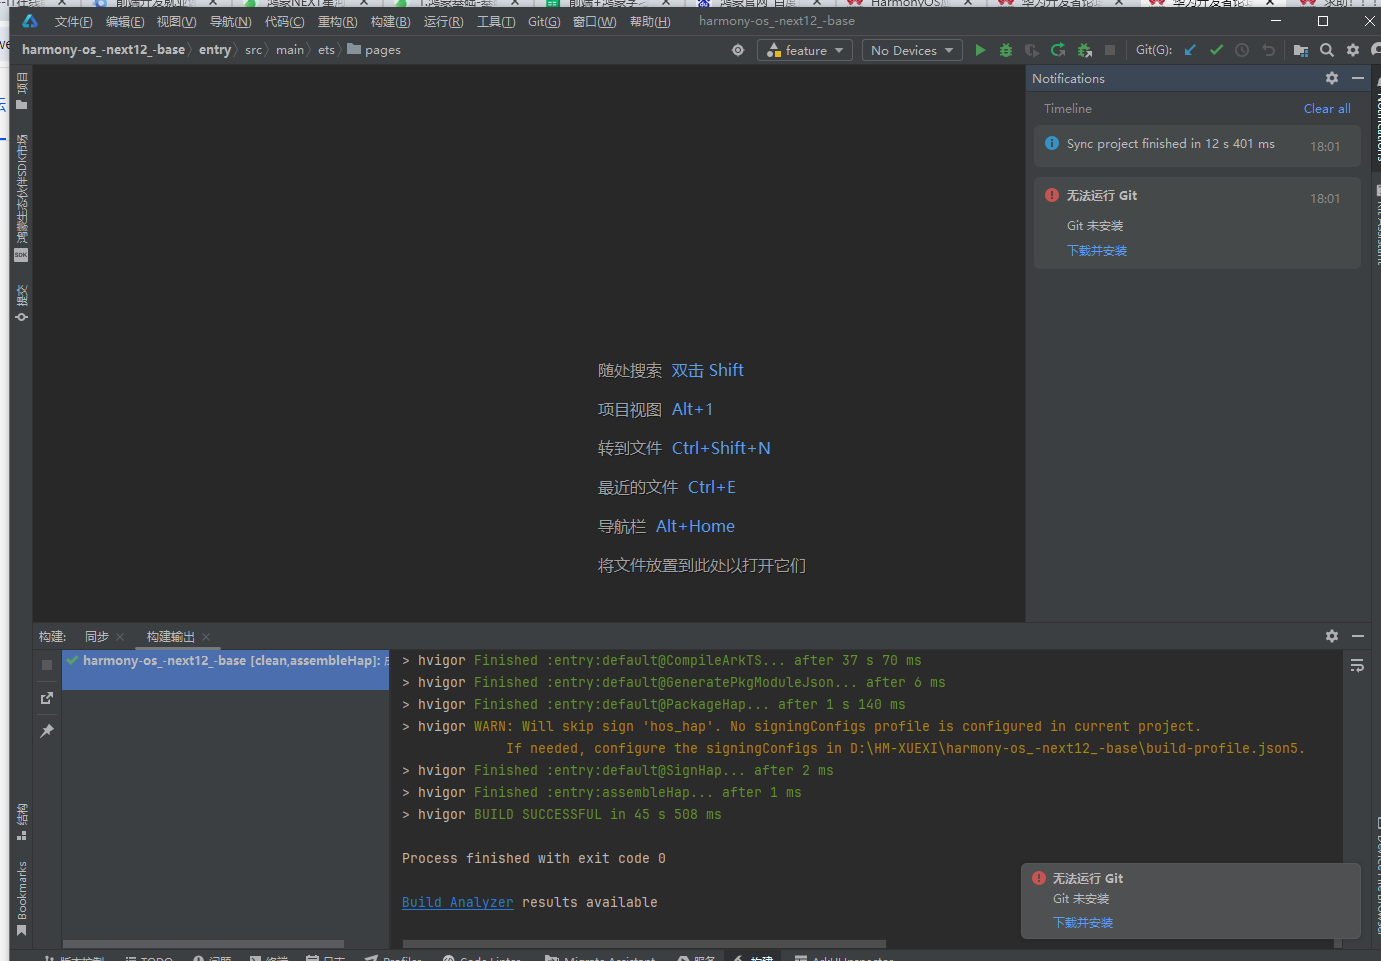The image size is (1381, 961).
Task: Click build output horizontal scrollbar
Action: [x=644, y=944]
